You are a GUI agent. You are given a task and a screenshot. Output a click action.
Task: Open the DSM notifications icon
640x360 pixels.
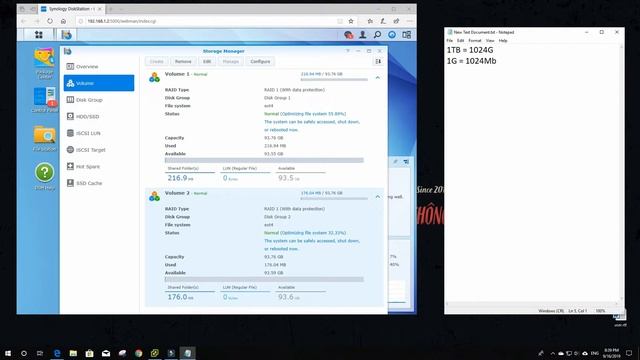coord(348,35)
